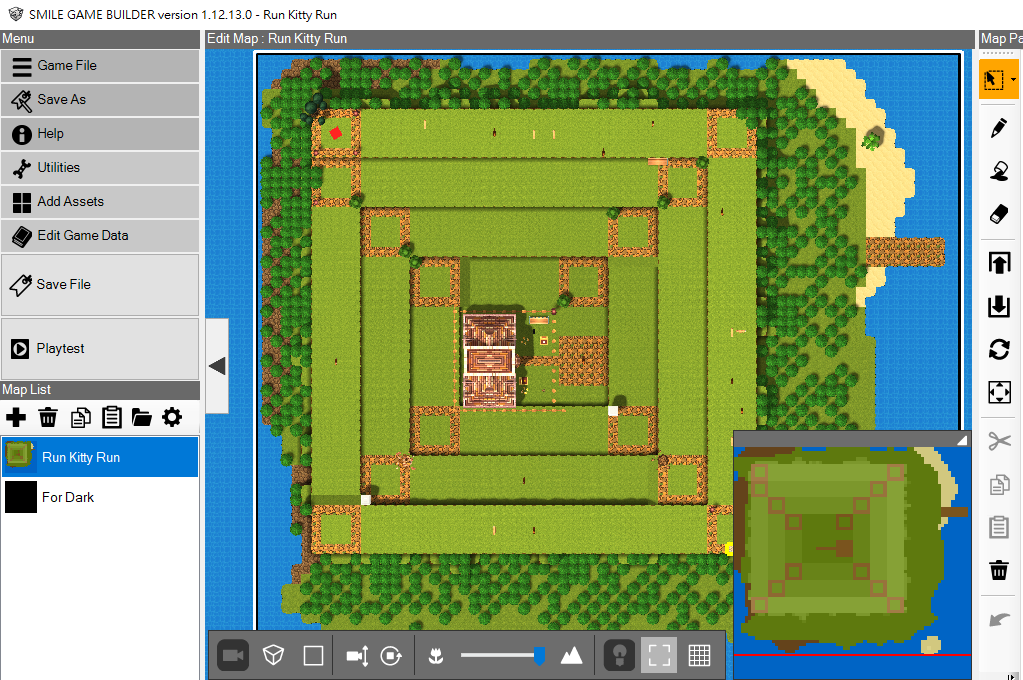Toggle the light bulb lighting button
Viewport: 1023px width, 680px height.
point(619,655)
